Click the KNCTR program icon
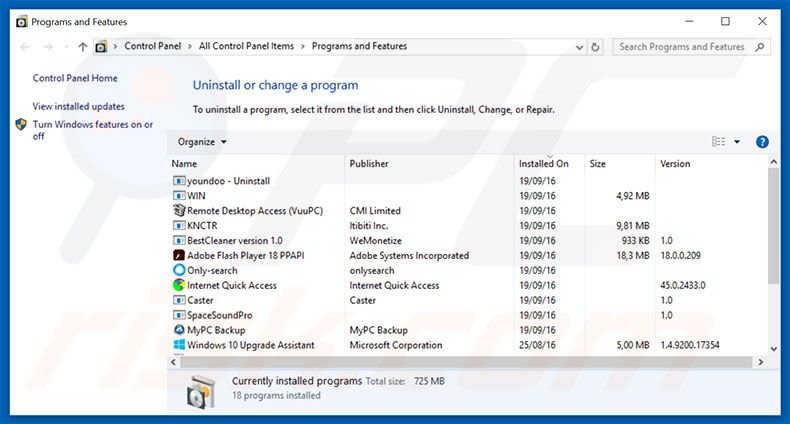The height and width of the screenshot is (424, 790). pos(179,225)
